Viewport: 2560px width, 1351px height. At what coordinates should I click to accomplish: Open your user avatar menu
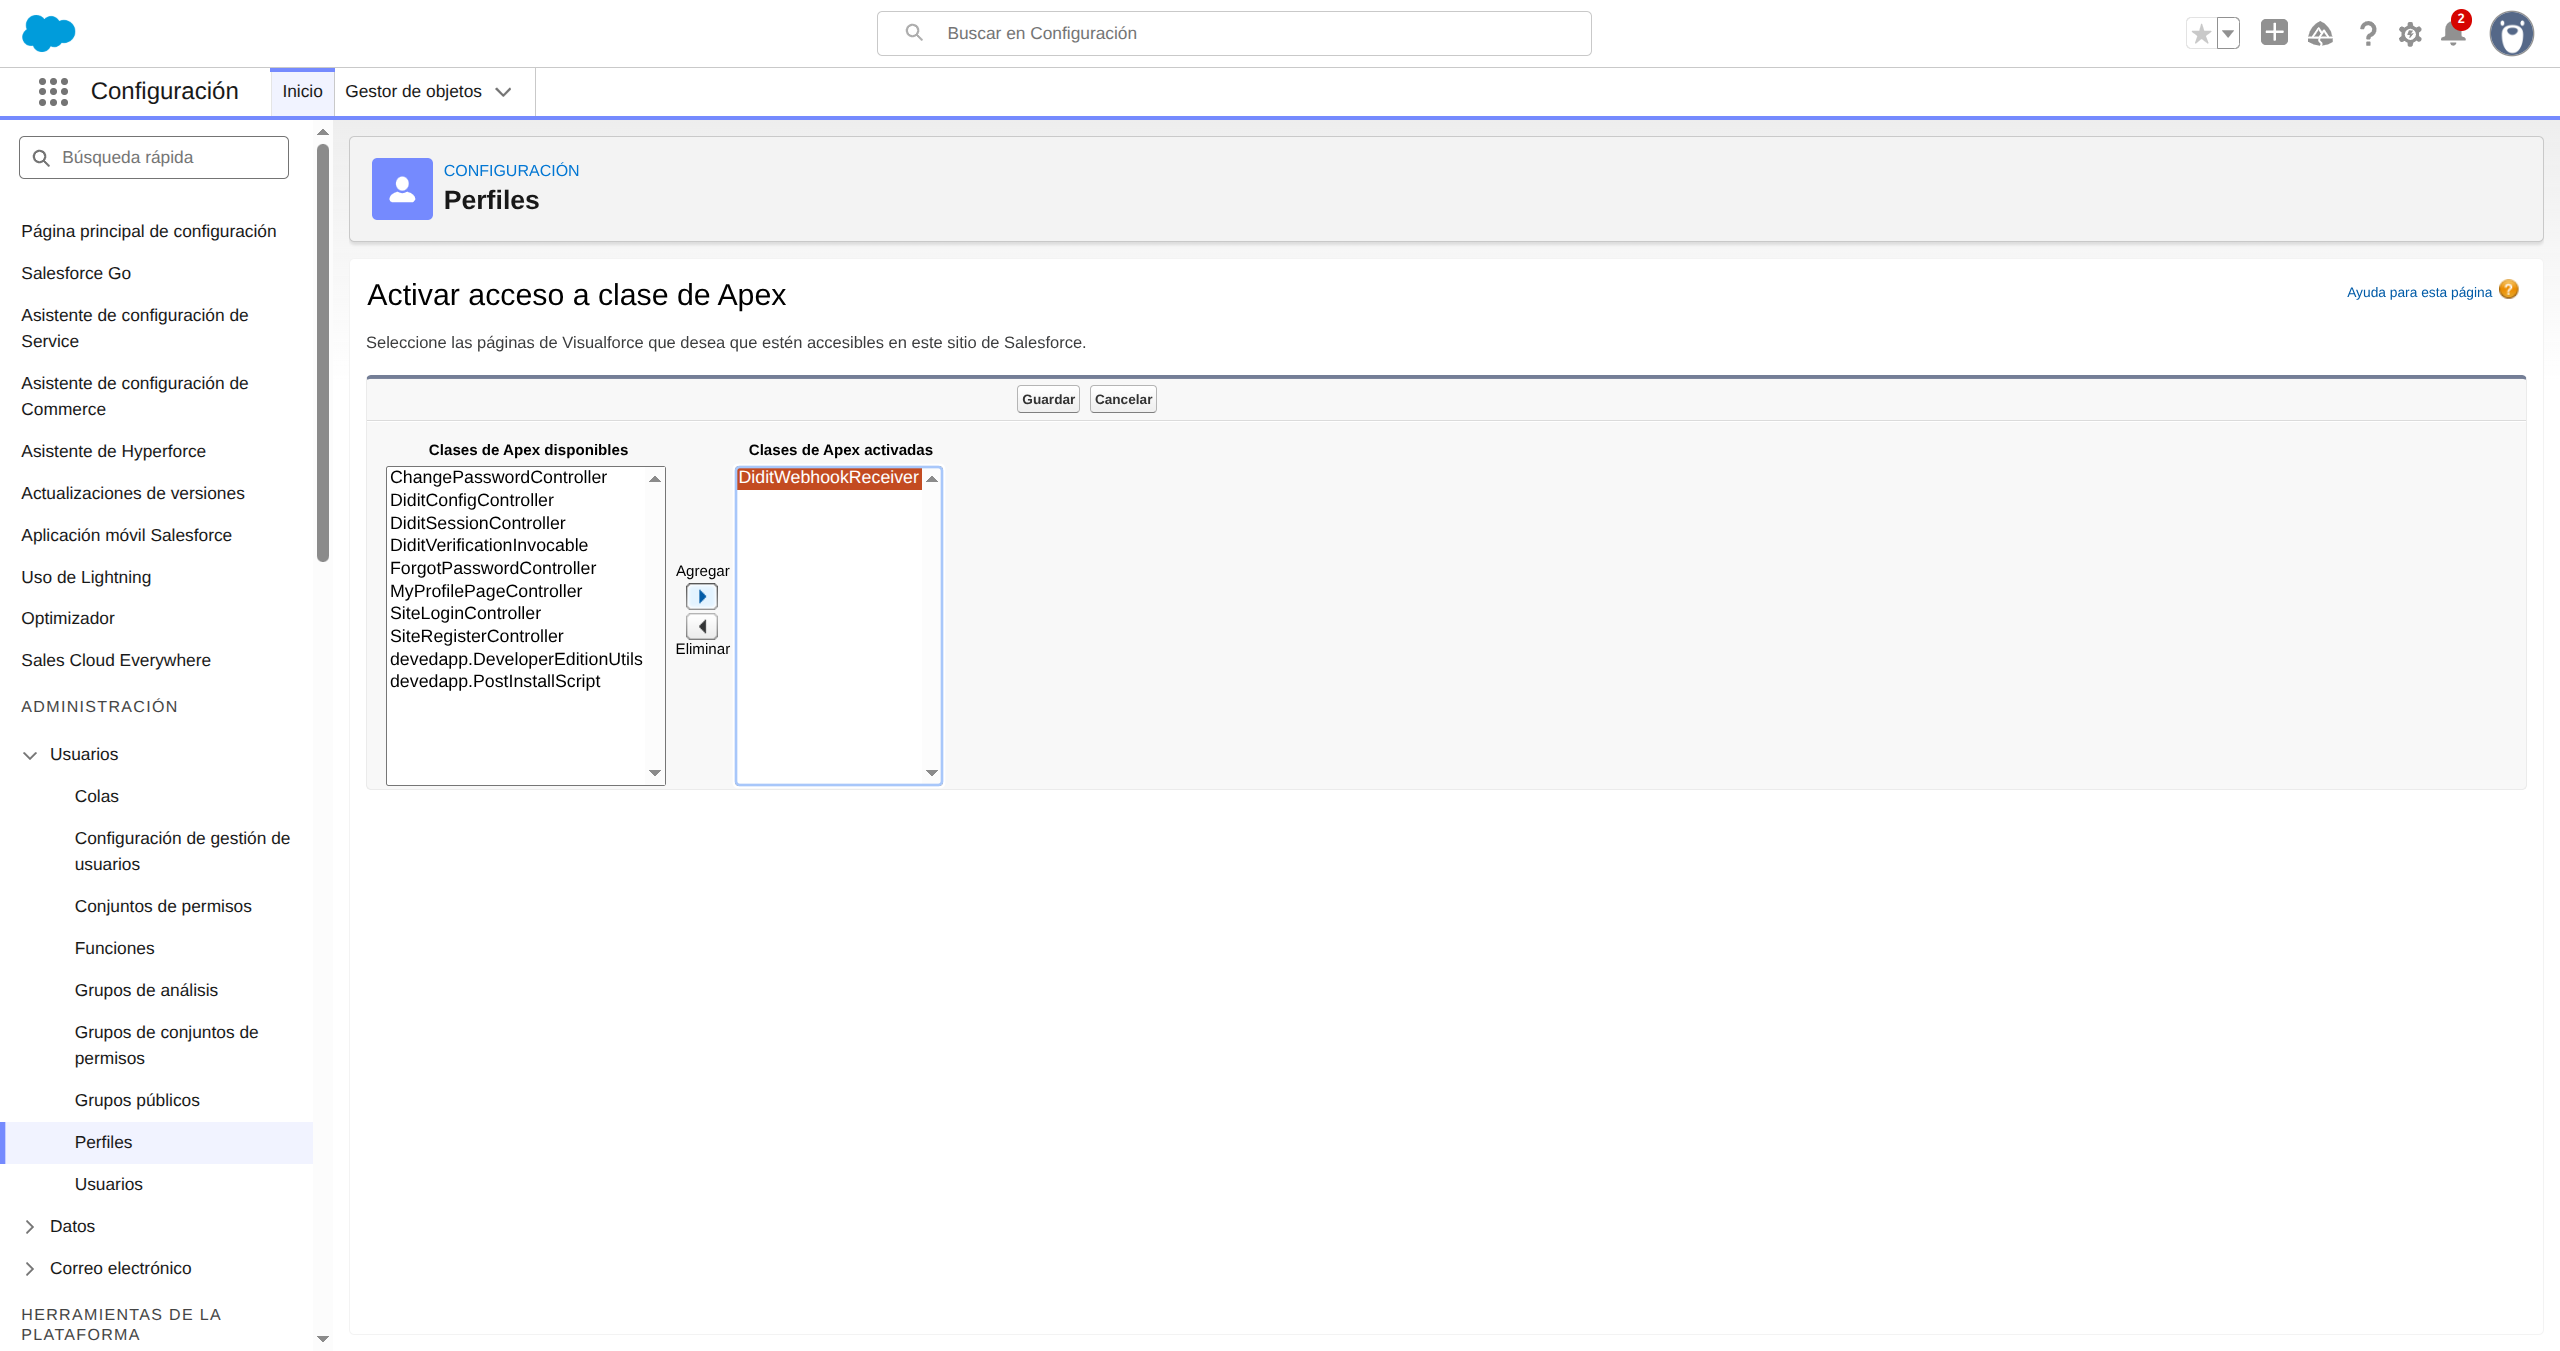click(x=2512, y=33)
